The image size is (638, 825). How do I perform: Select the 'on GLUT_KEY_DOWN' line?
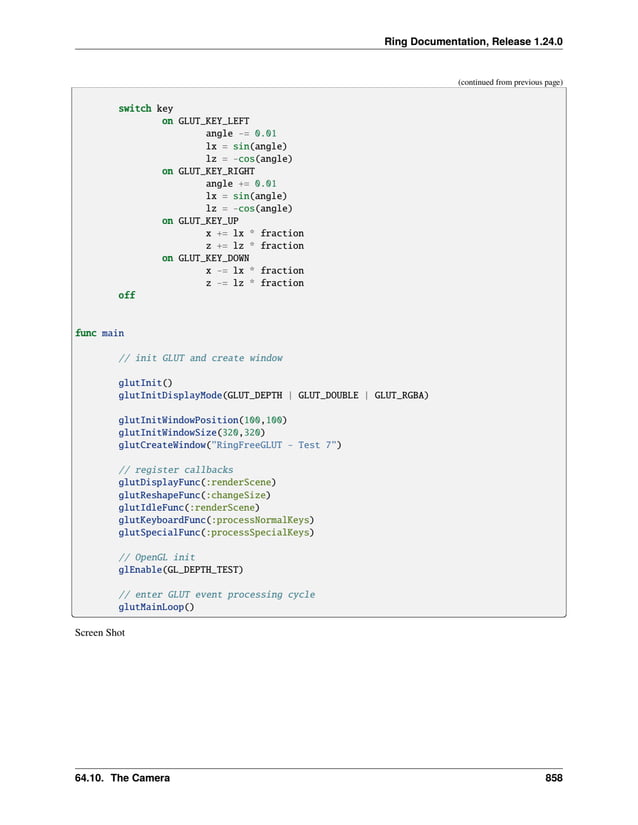coord(206,258)
